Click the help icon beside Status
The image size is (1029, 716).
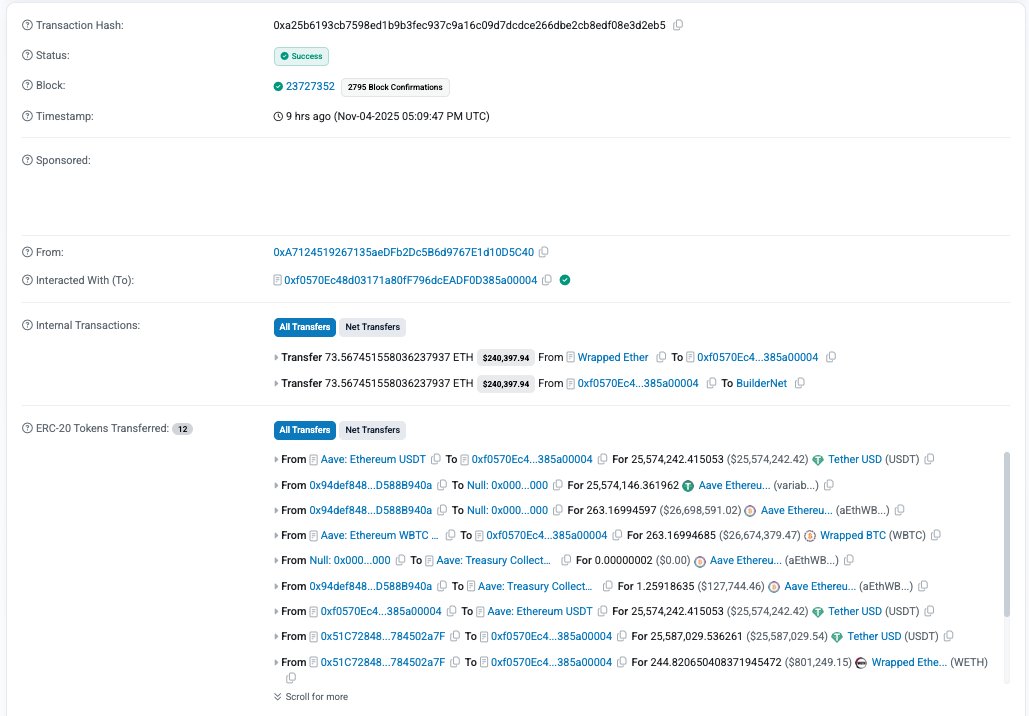point(27,55)
